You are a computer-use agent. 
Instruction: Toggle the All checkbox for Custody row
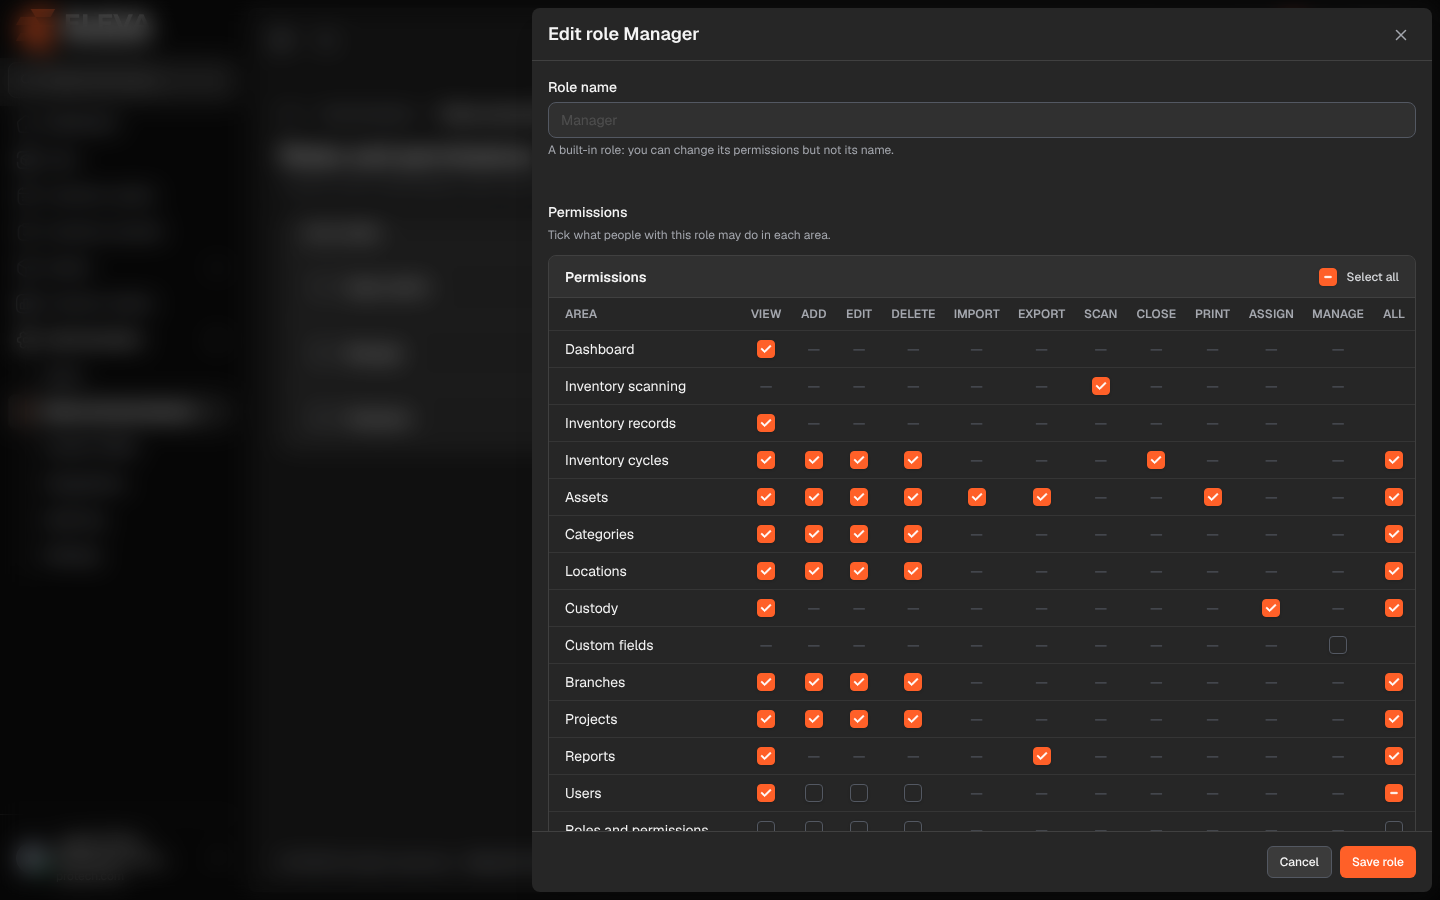1394,608
